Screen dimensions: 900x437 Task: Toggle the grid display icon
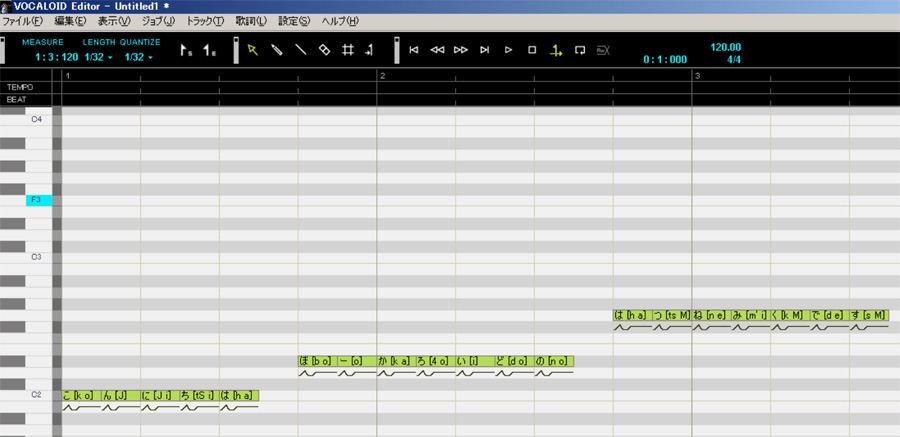347,50
